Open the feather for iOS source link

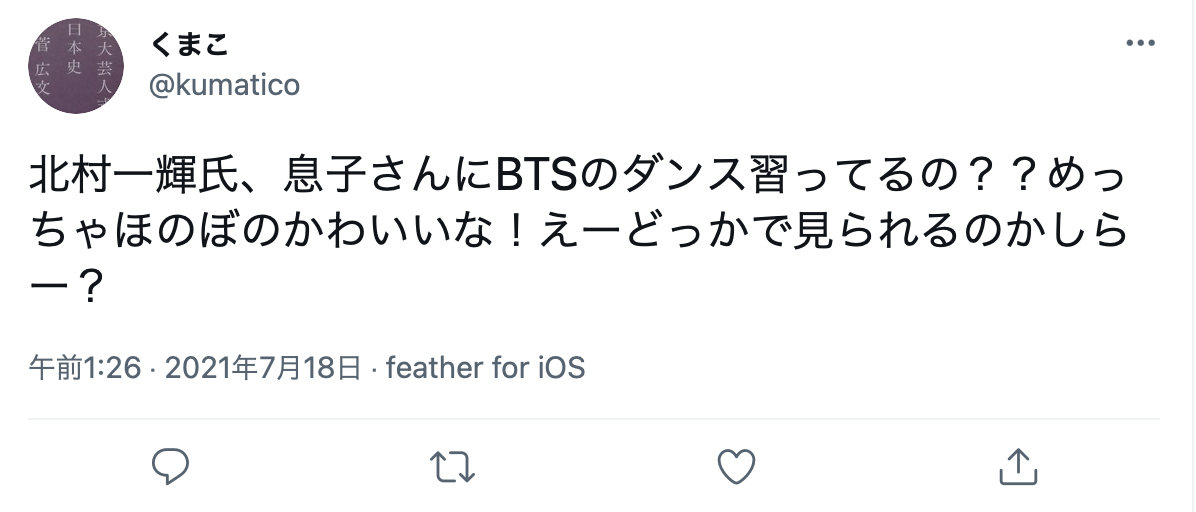pos(485,368)
